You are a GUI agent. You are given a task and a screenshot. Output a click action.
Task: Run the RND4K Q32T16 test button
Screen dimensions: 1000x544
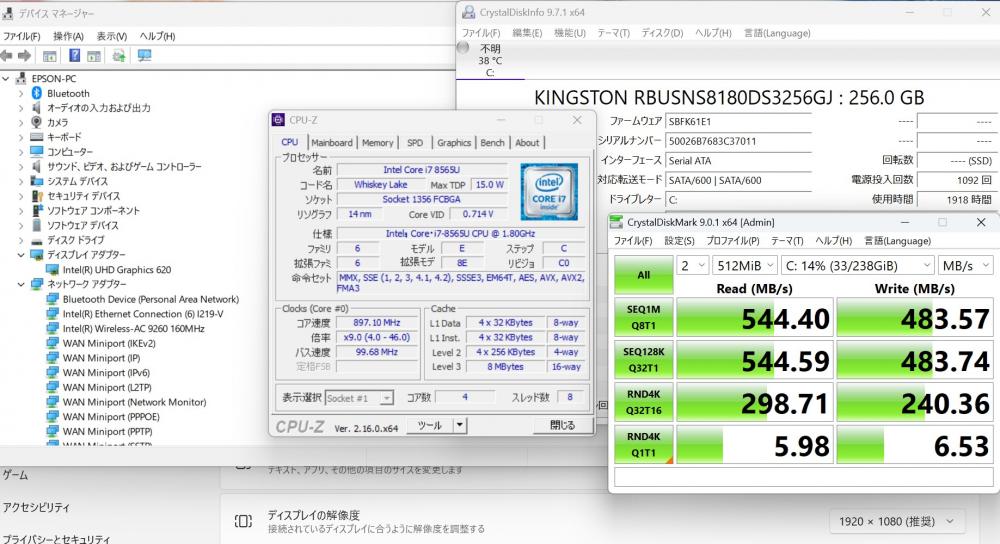[x=643, y=402]
